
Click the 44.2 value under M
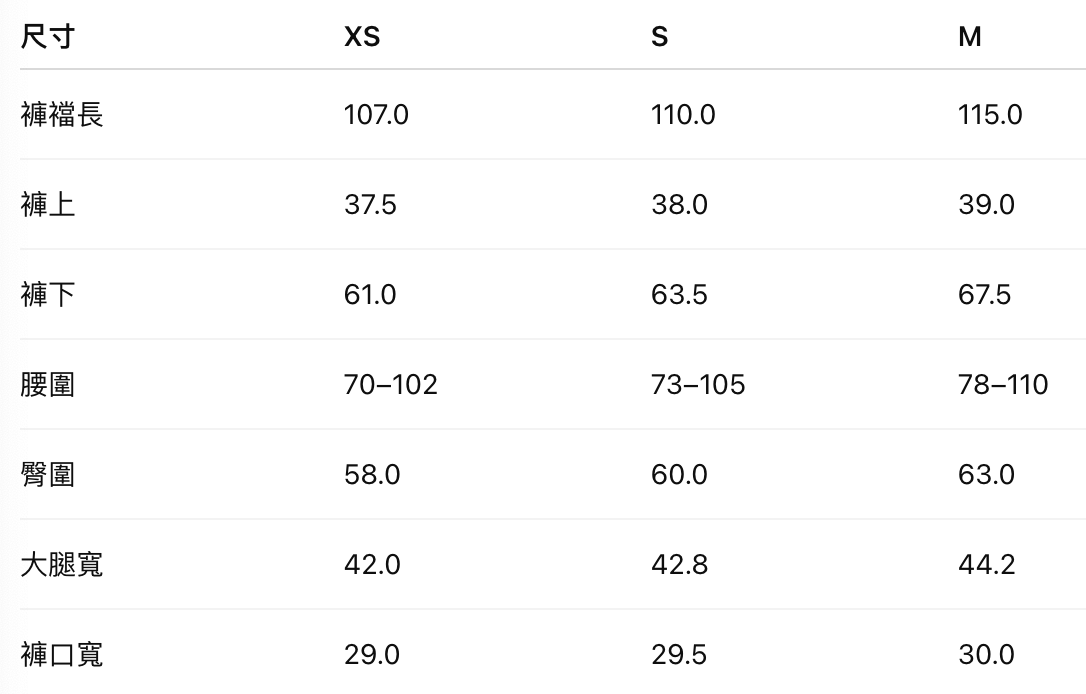986,565
